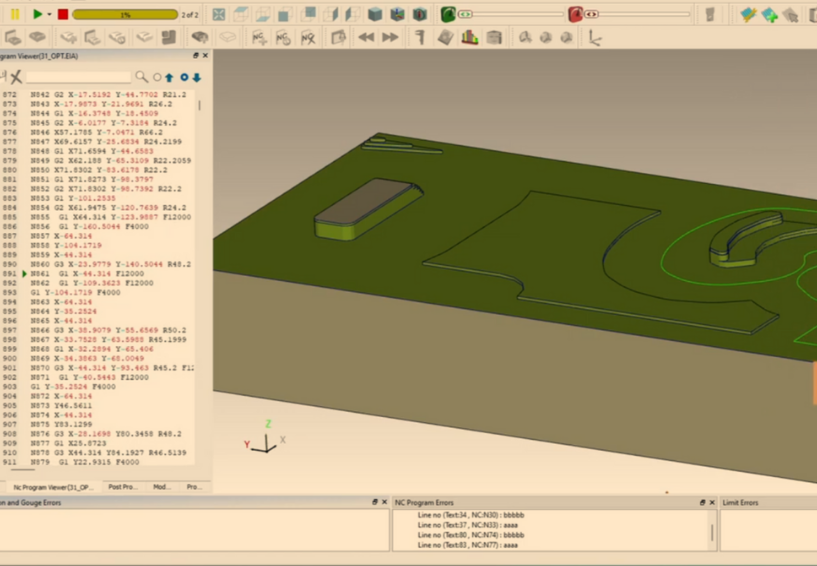The image size is (817, 566).
Task: Open the dropdown arrow beside the play button
Action: (x=50, y=14)
